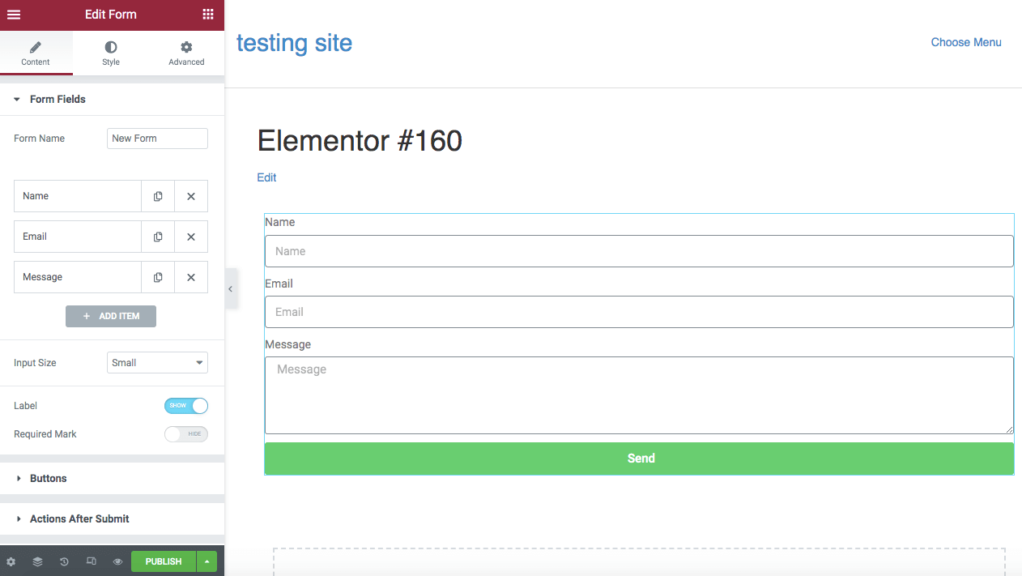Click the Add Item button
The height and width of the screenshot is (576, 1022).
(111, 316)
